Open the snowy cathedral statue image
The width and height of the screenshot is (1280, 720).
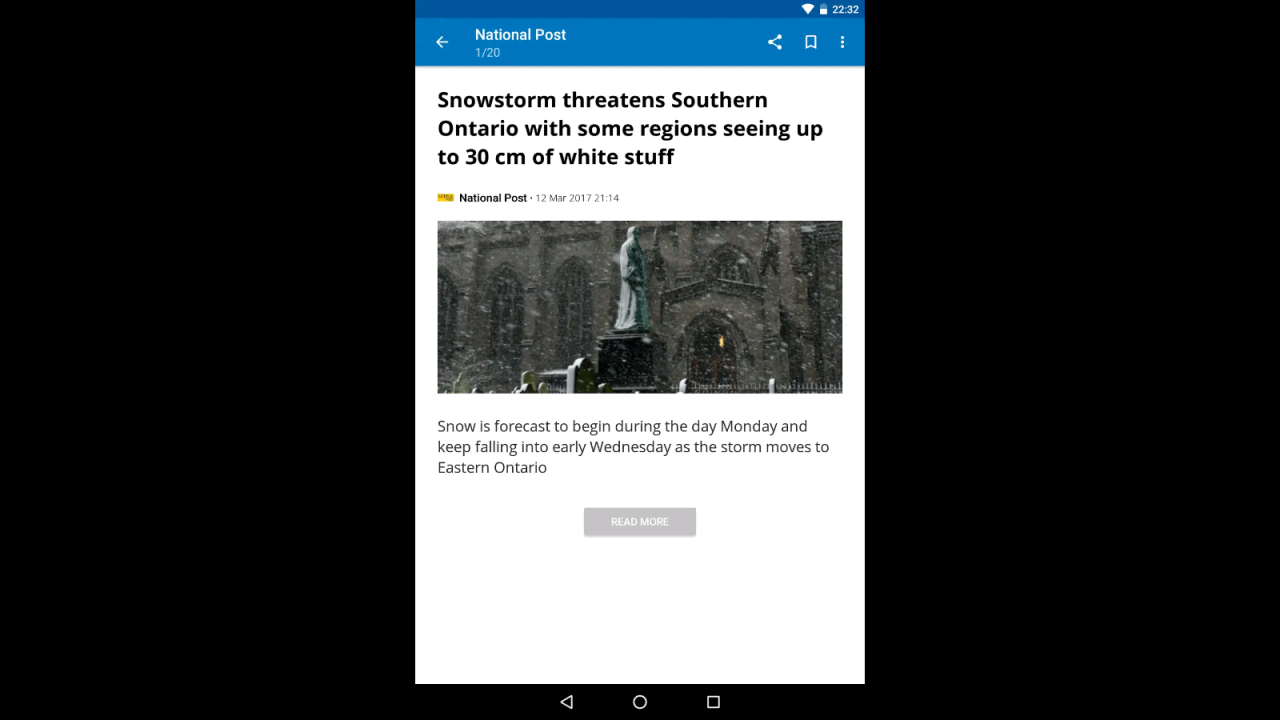640,307
